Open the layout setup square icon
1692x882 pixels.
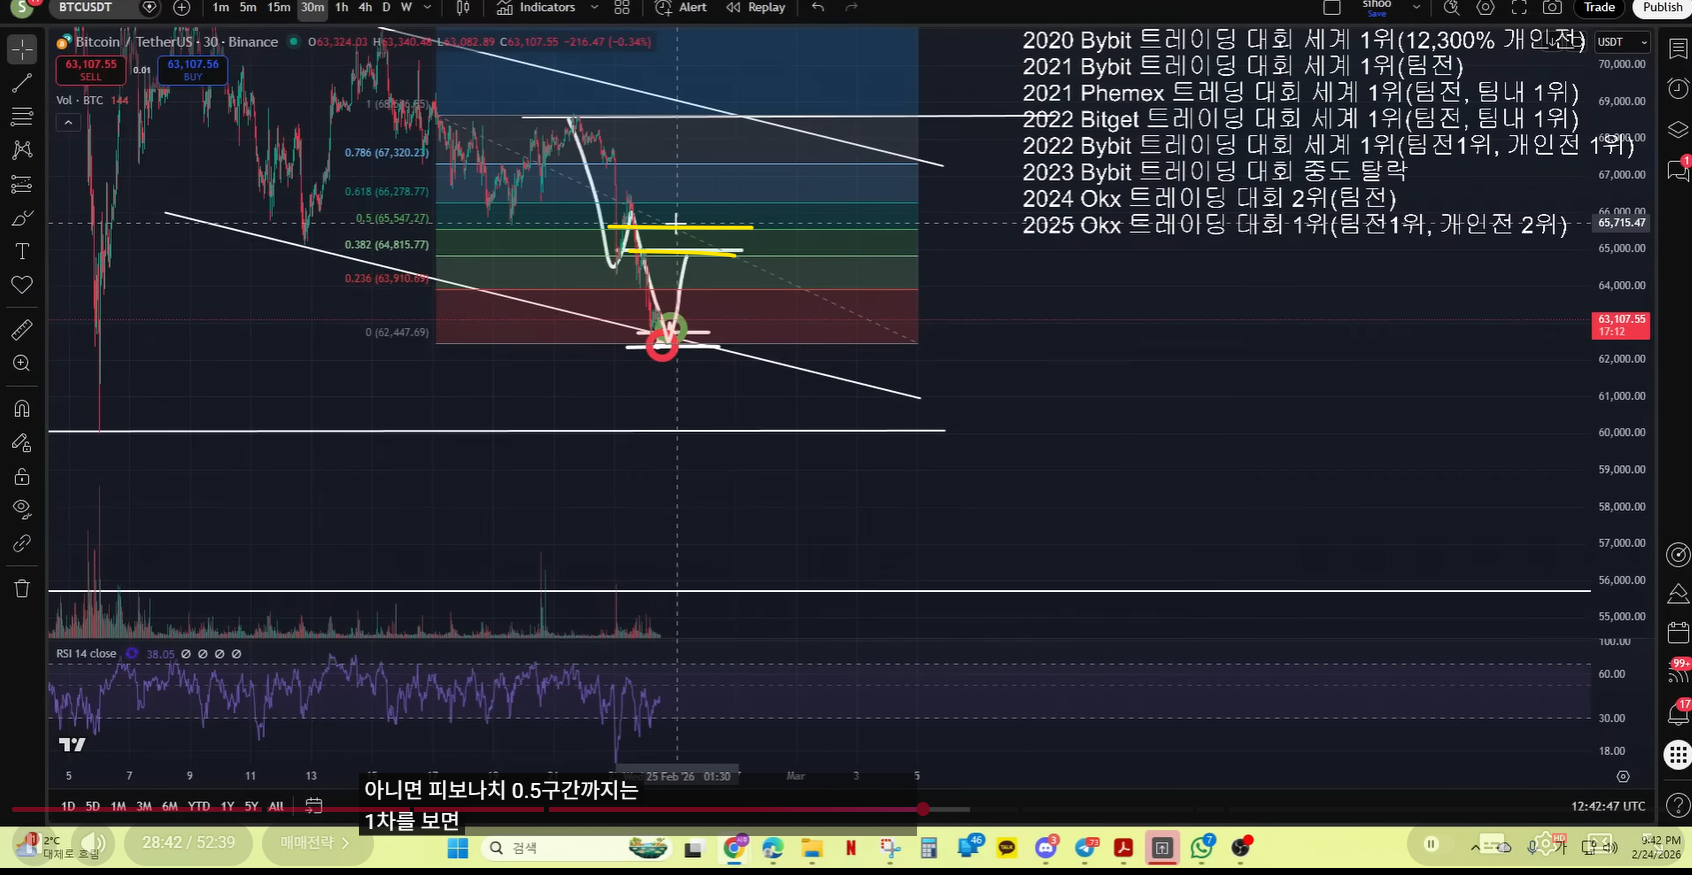tap(1332, 7)
